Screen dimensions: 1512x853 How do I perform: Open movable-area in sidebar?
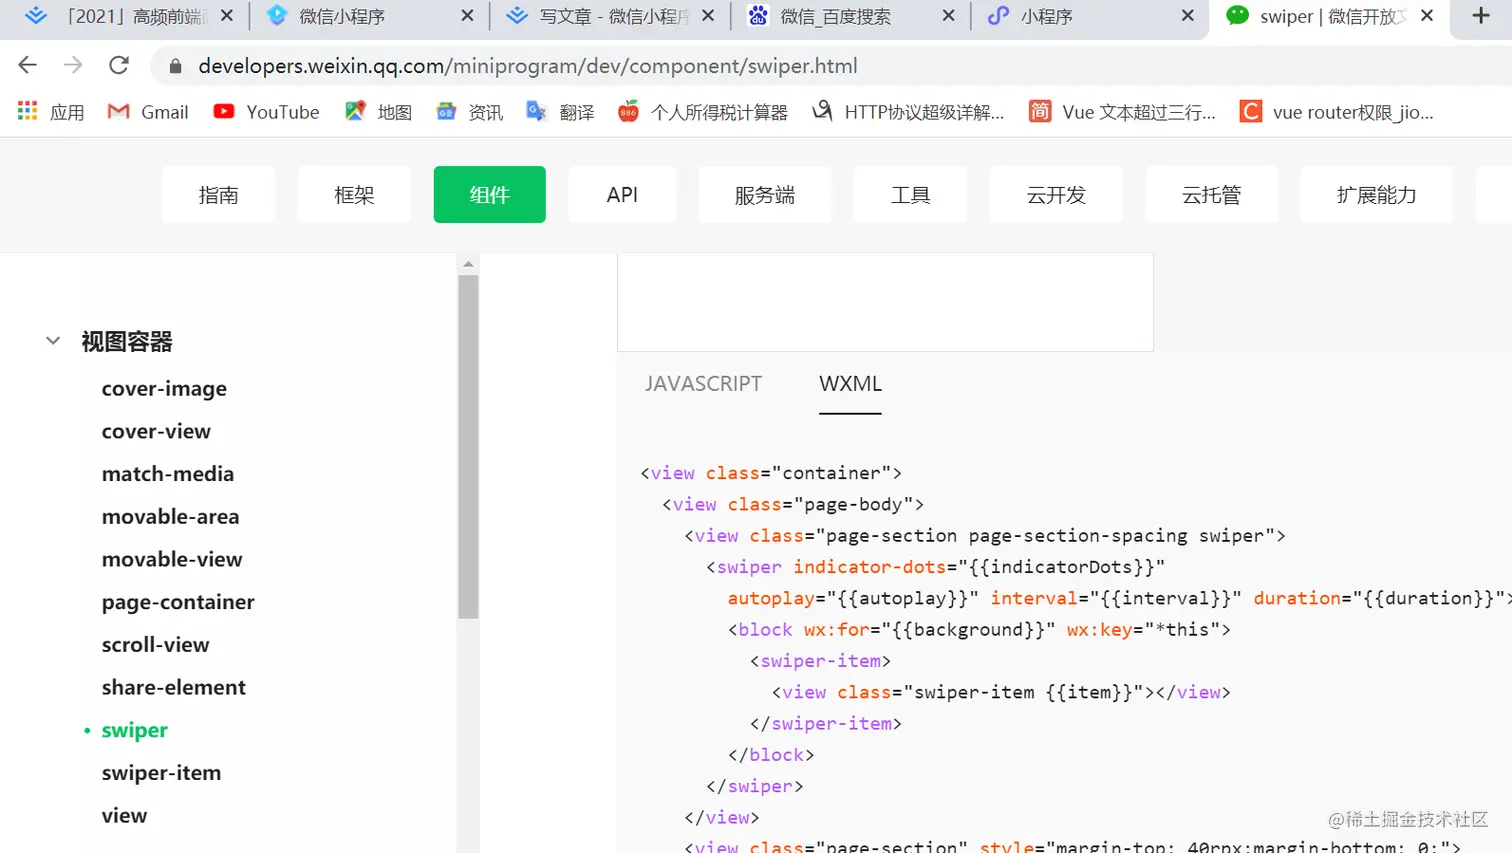[x=170, y=517]
